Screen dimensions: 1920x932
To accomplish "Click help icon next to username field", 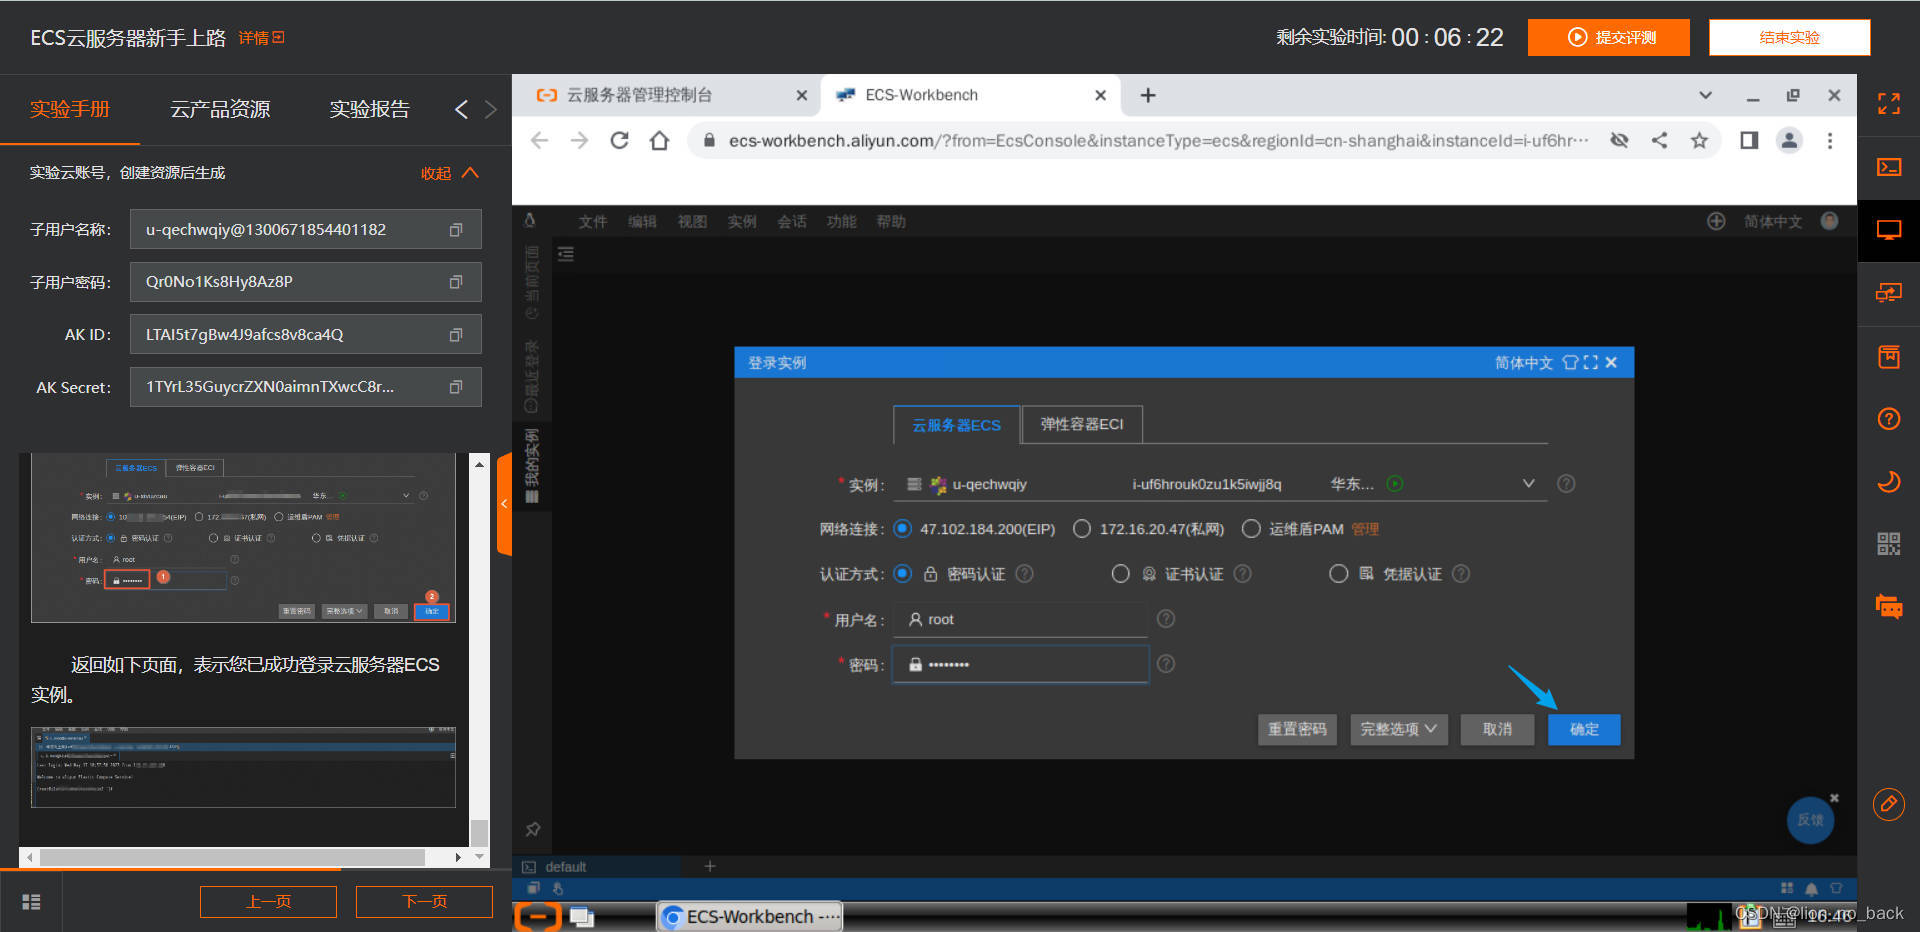I will tap(1166, 619).
